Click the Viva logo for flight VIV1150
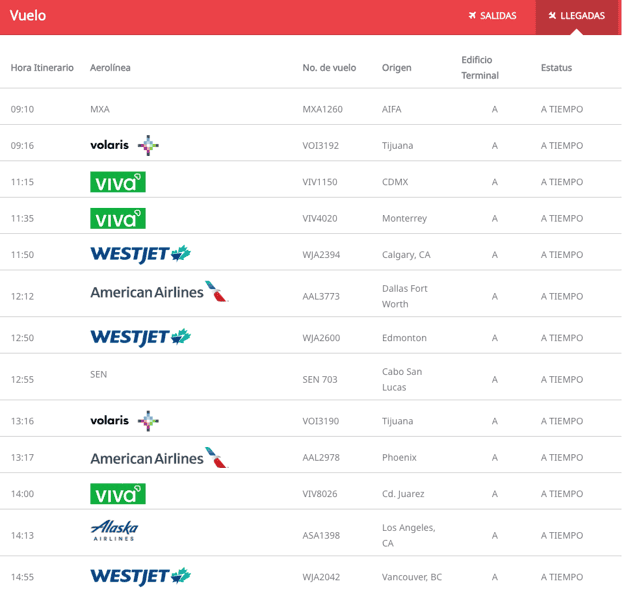The image size is (628, 590). [x=118, y=182]
